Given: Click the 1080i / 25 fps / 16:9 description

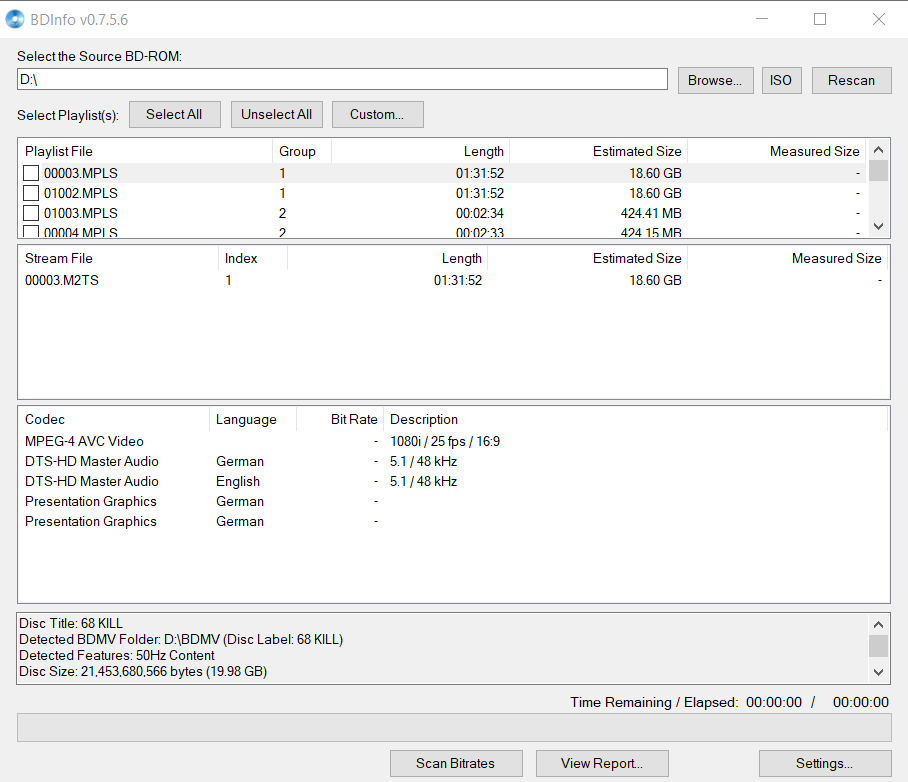Looking at the screenshot, I should 445,441.
